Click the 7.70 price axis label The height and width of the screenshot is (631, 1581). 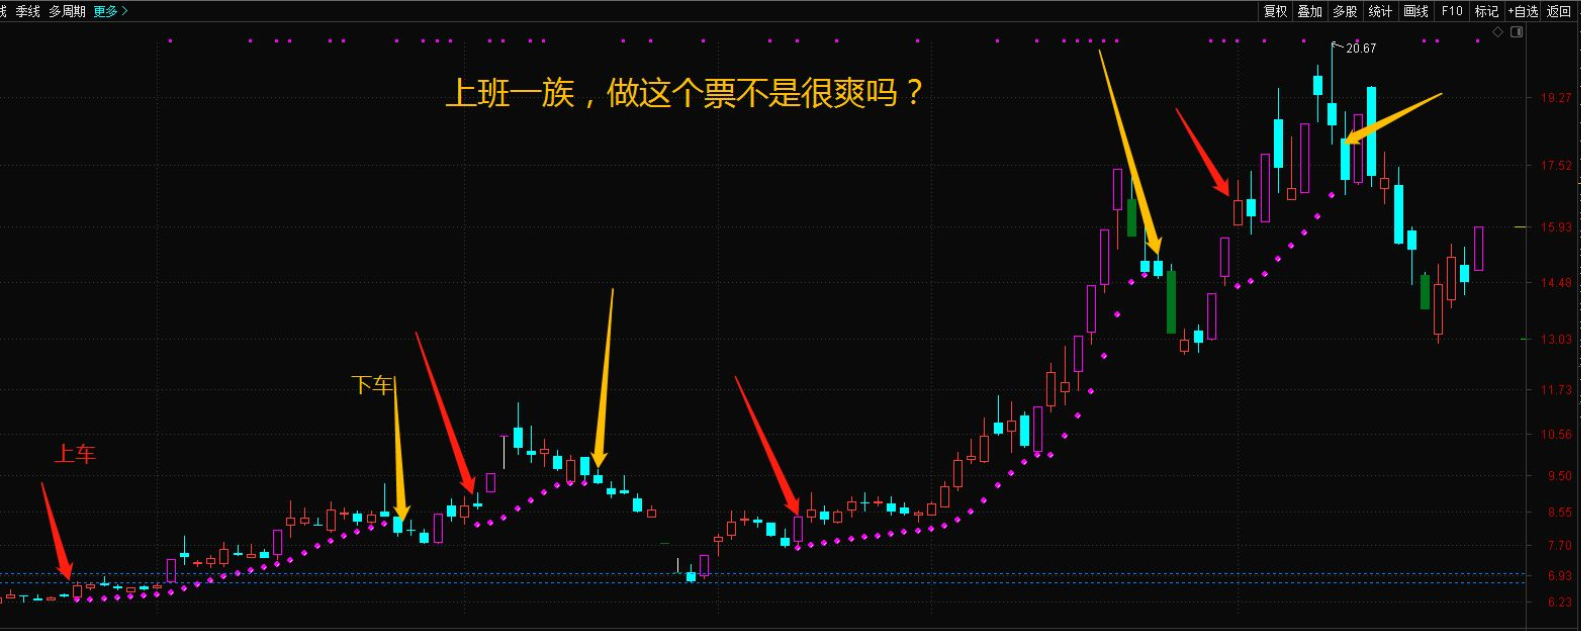(x=1559, y=546)
